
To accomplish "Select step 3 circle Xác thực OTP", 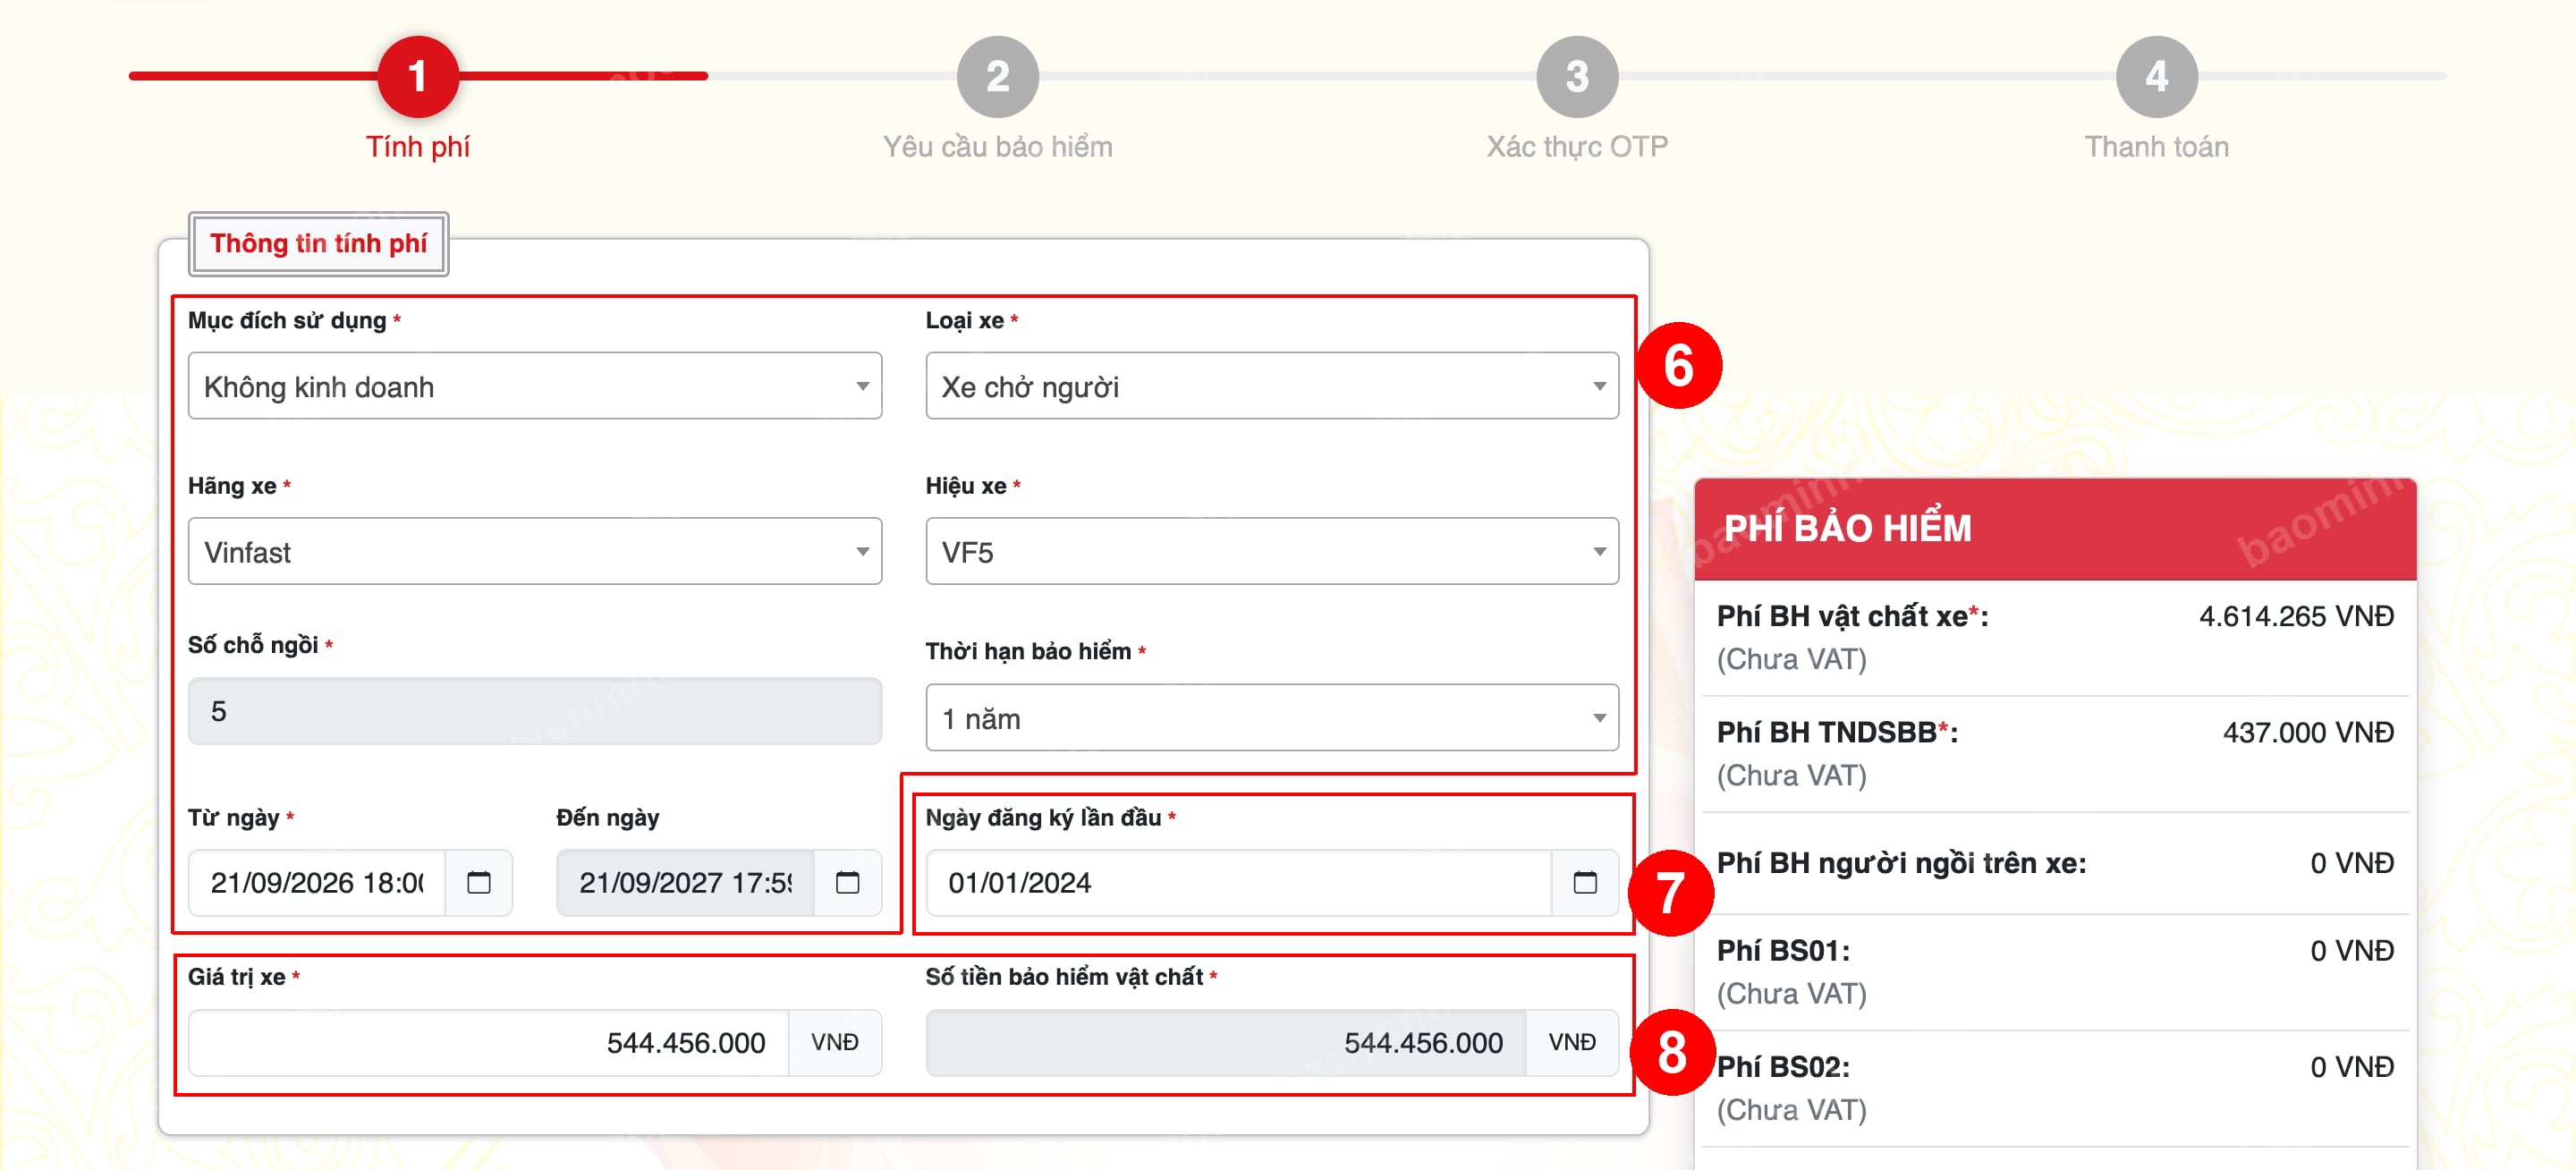I will [1577, 76].
